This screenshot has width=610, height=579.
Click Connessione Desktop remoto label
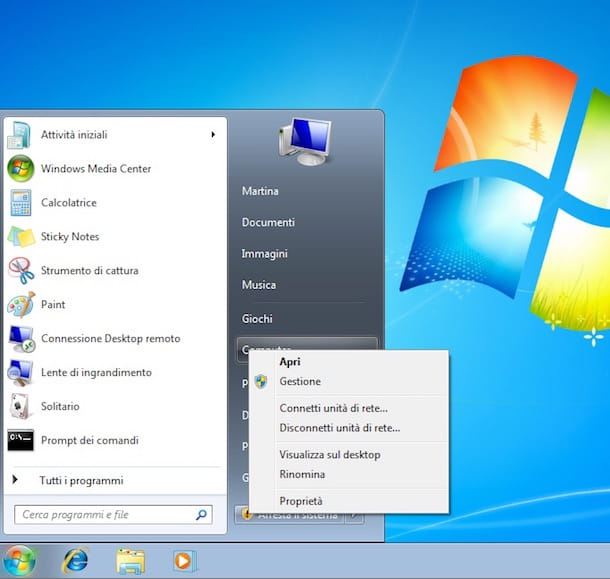click(111, 339)
